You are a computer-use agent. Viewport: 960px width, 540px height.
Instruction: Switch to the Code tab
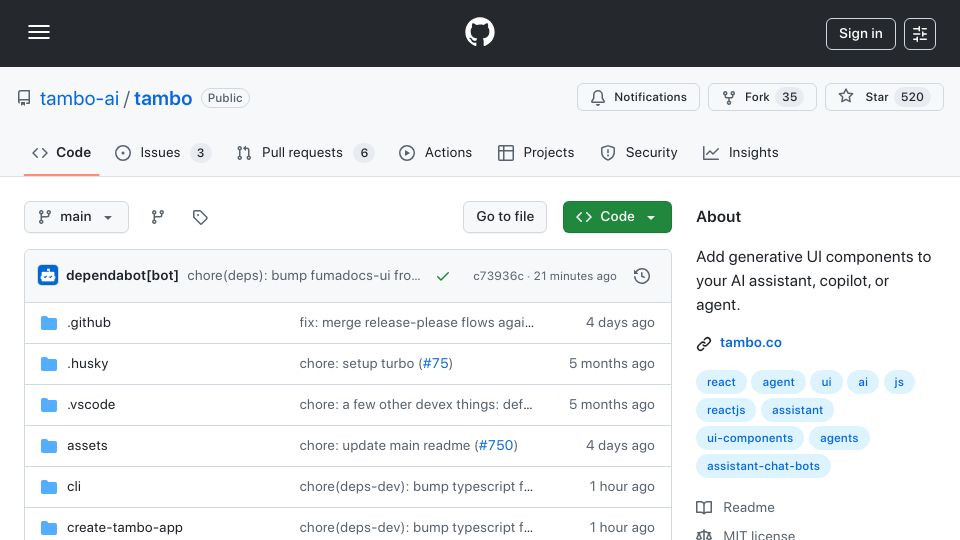pos(61,152)
